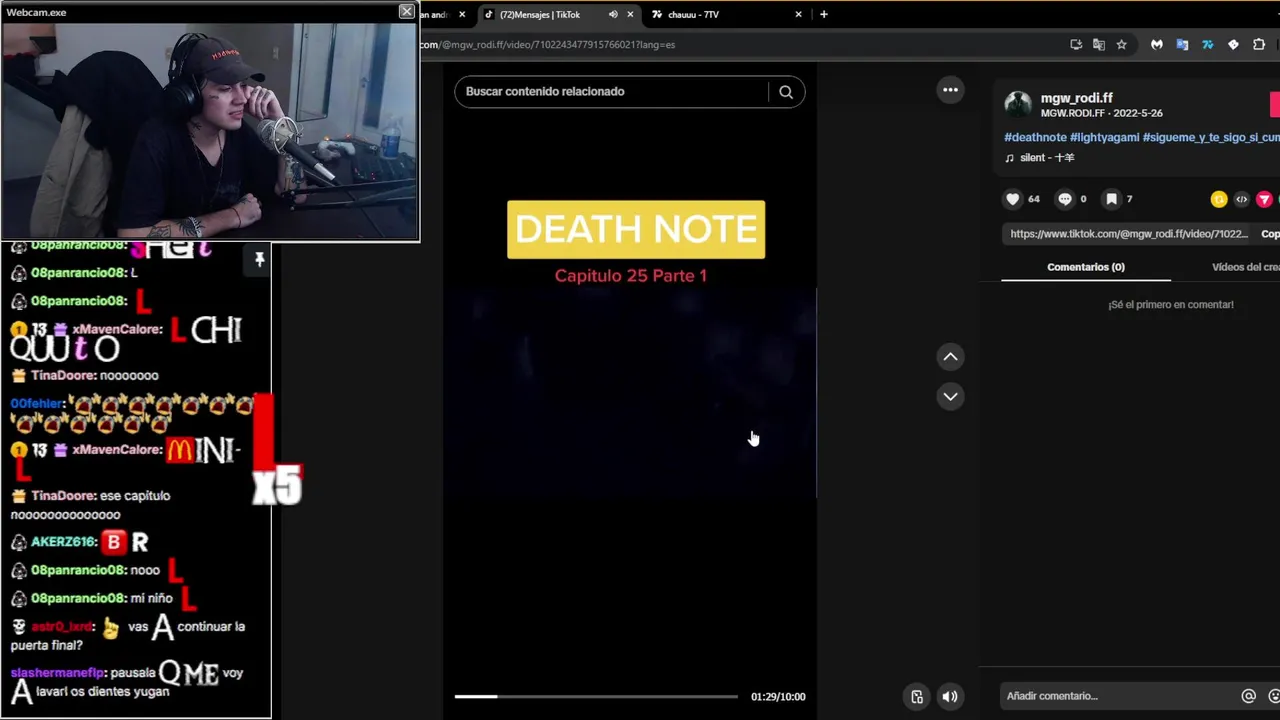Open the three-dots more options menu
The image size is (1280, 720).
[950, 90]
